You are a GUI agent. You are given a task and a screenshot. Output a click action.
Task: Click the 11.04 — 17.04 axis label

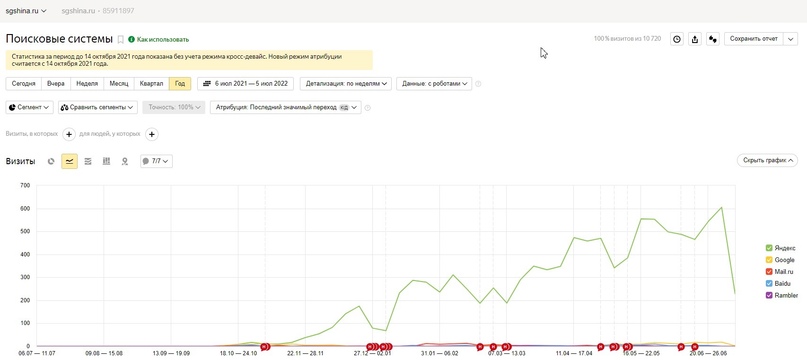click(x=574, y=354)
